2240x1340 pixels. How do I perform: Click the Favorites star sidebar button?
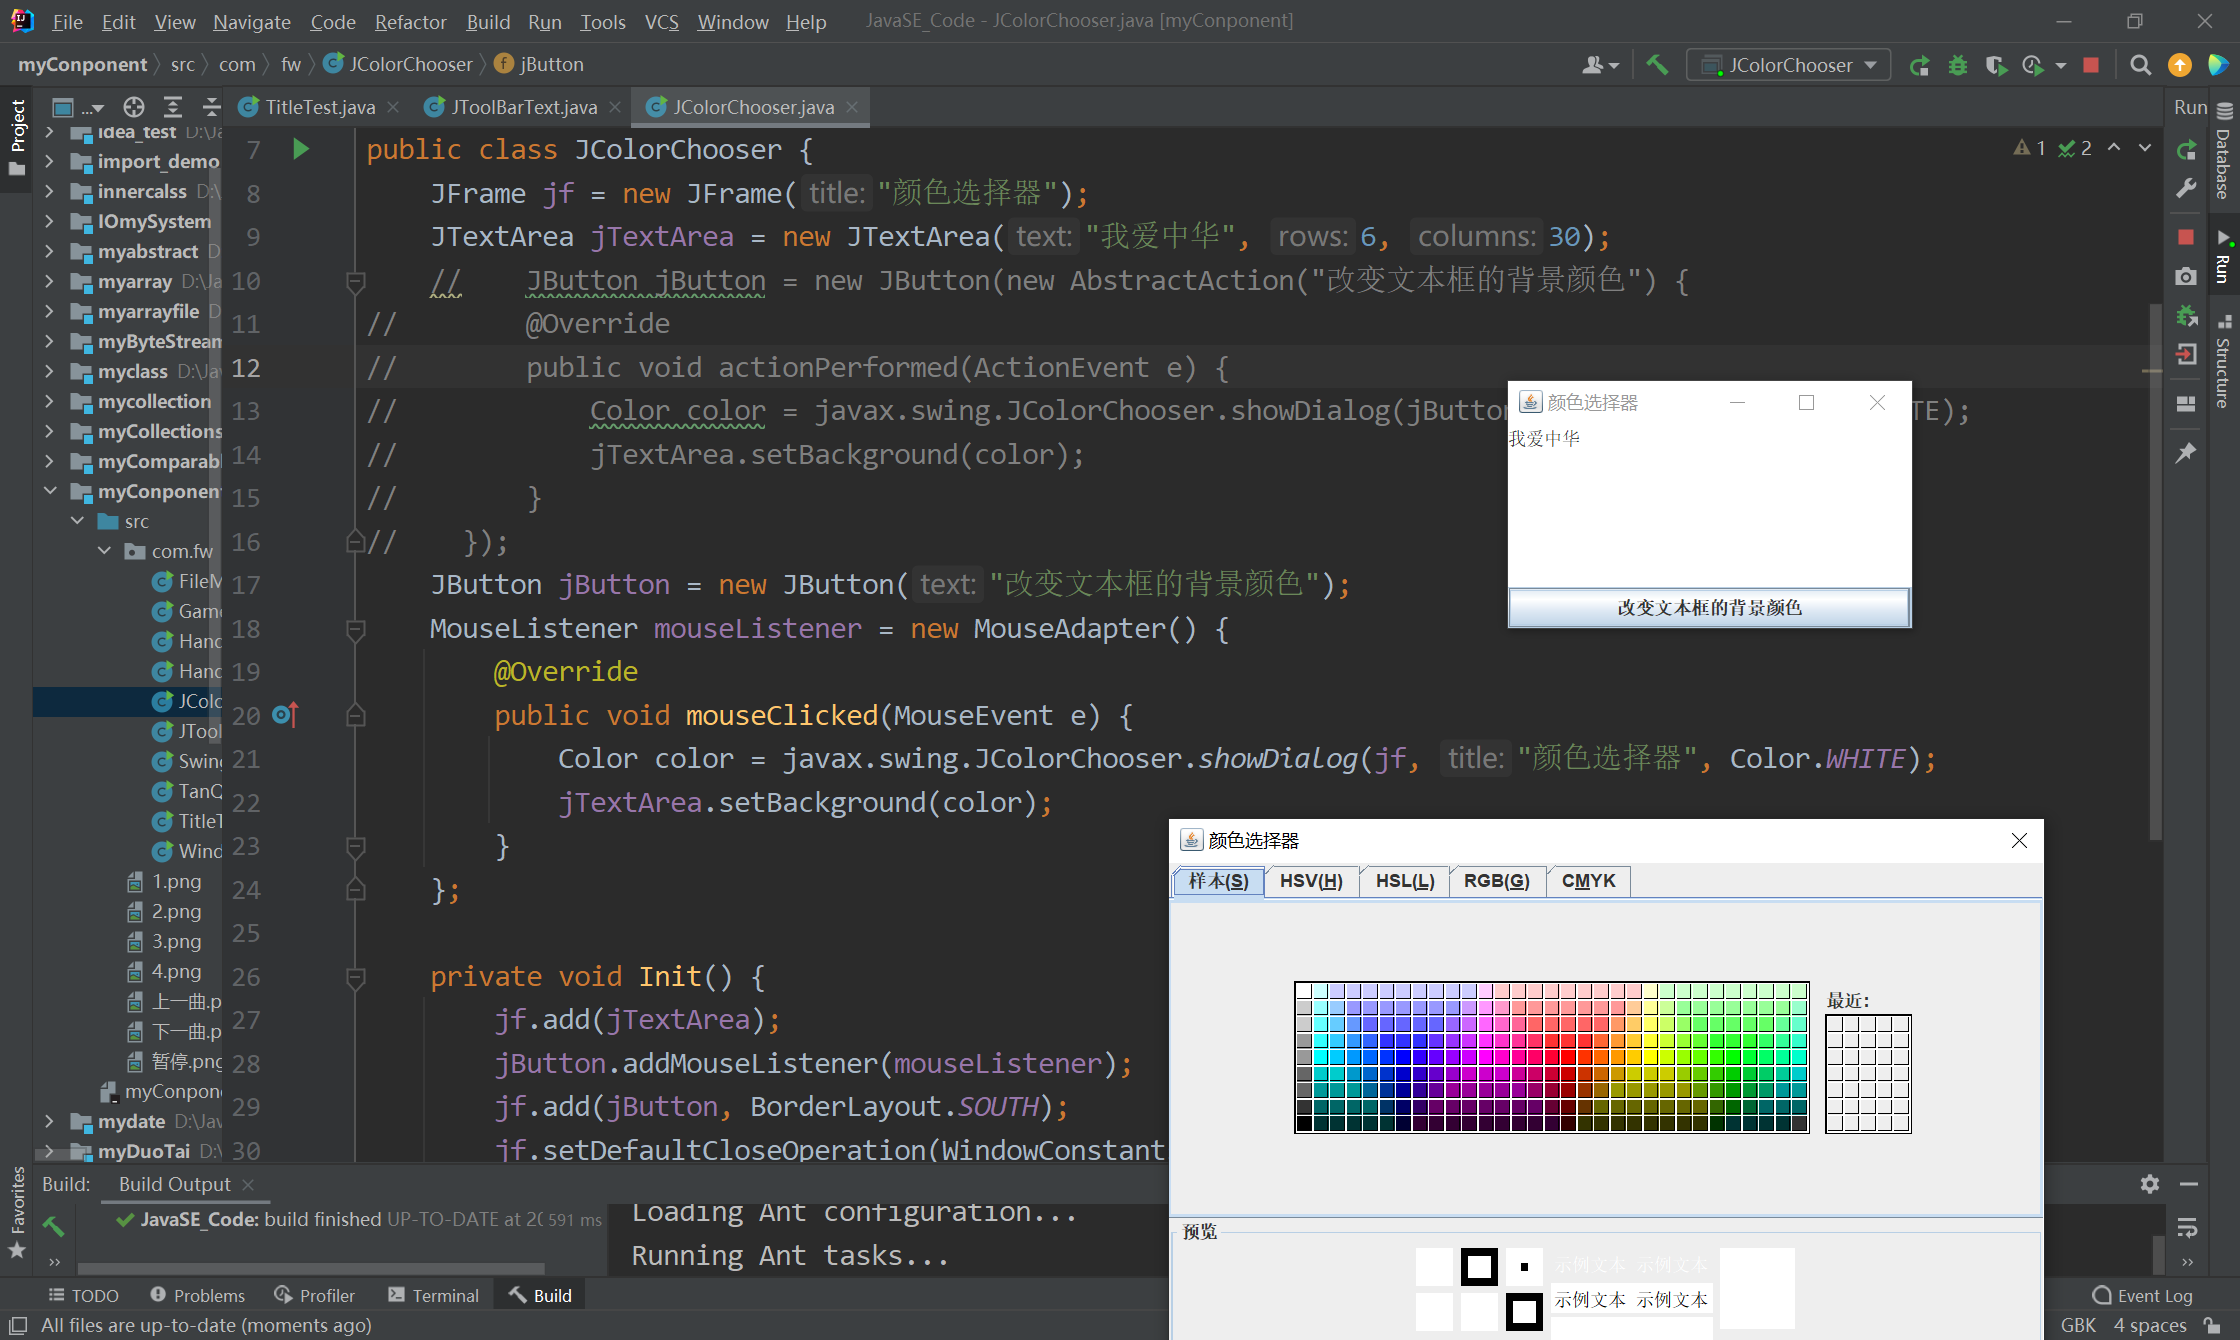pyautogui.click(x=17, y=1212)
